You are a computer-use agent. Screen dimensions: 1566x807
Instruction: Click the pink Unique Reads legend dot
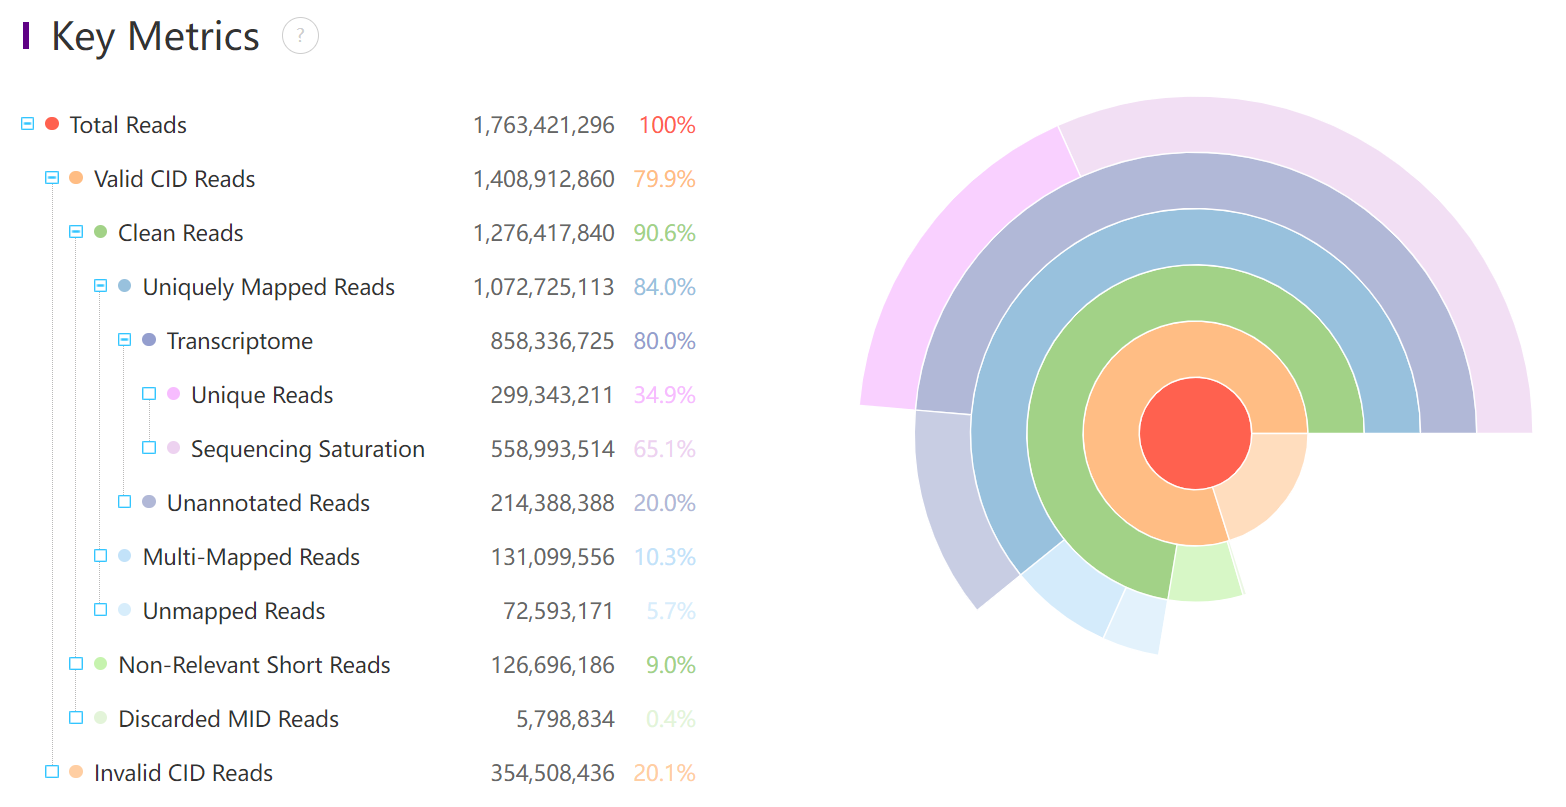click(173, 394)
